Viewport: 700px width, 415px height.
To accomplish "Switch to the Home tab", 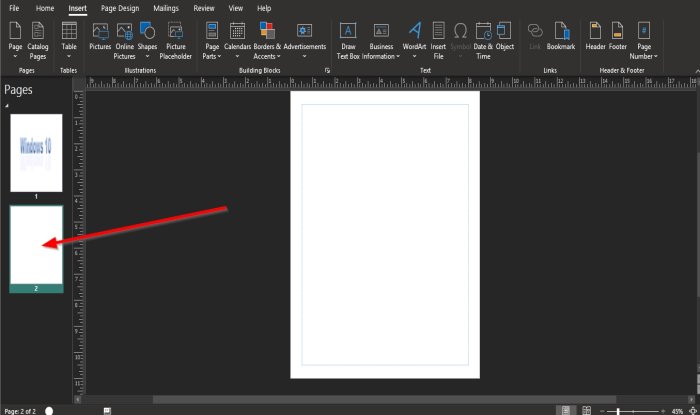I will 45,8.
